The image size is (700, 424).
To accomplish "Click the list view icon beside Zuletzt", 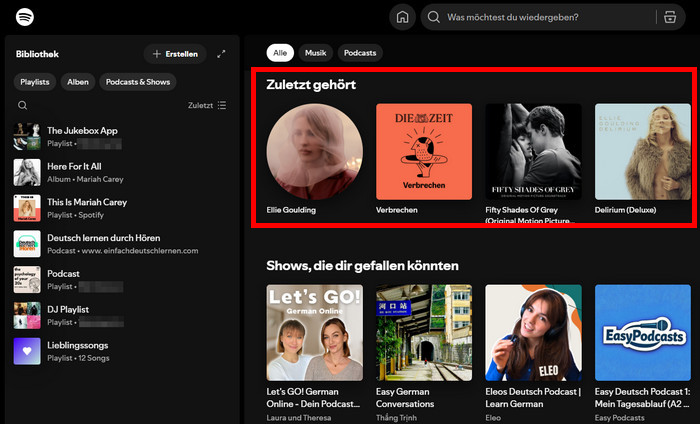I will [222, 105].
